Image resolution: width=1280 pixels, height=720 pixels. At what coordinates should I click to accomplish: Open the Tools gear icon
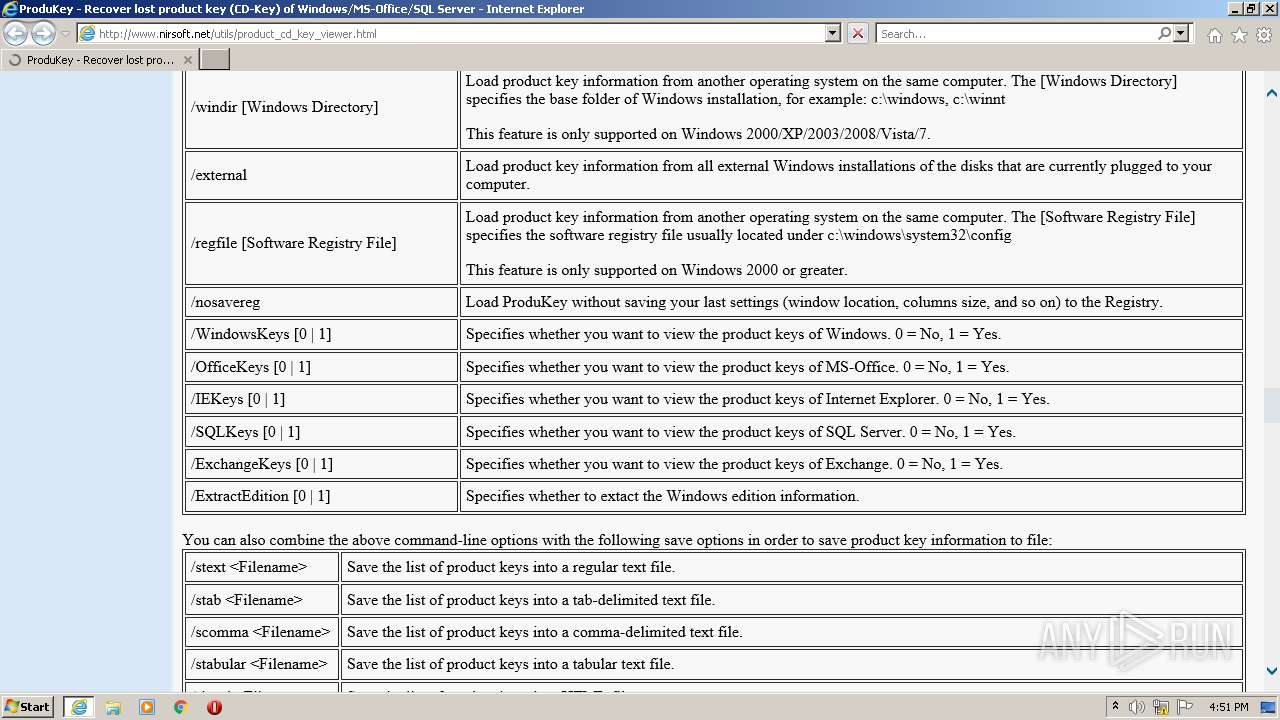tap(1264, 35)
